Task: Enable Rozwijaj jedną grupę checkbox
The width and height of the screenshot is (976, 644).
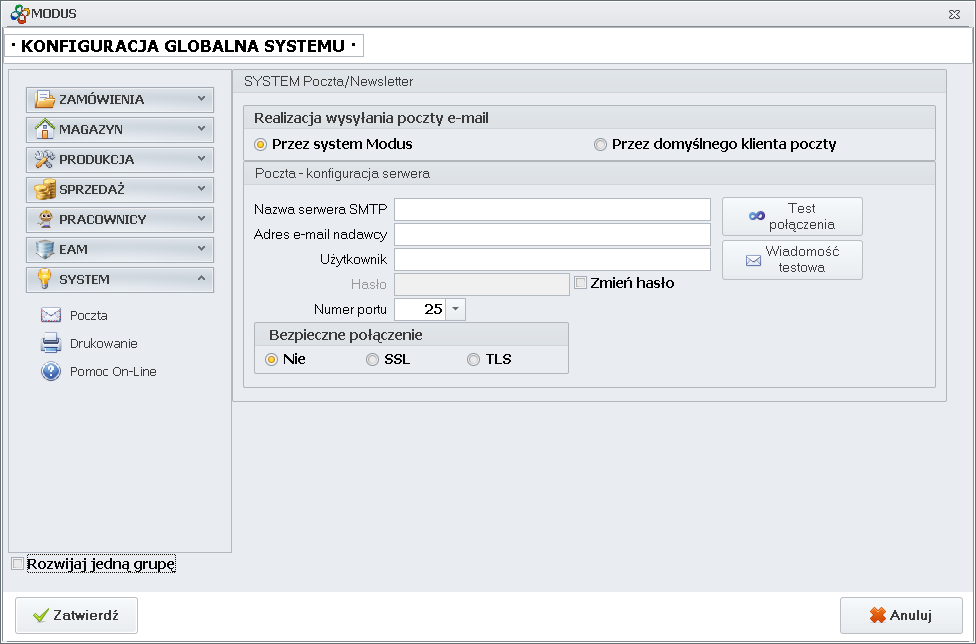Action: coord(18,564)
